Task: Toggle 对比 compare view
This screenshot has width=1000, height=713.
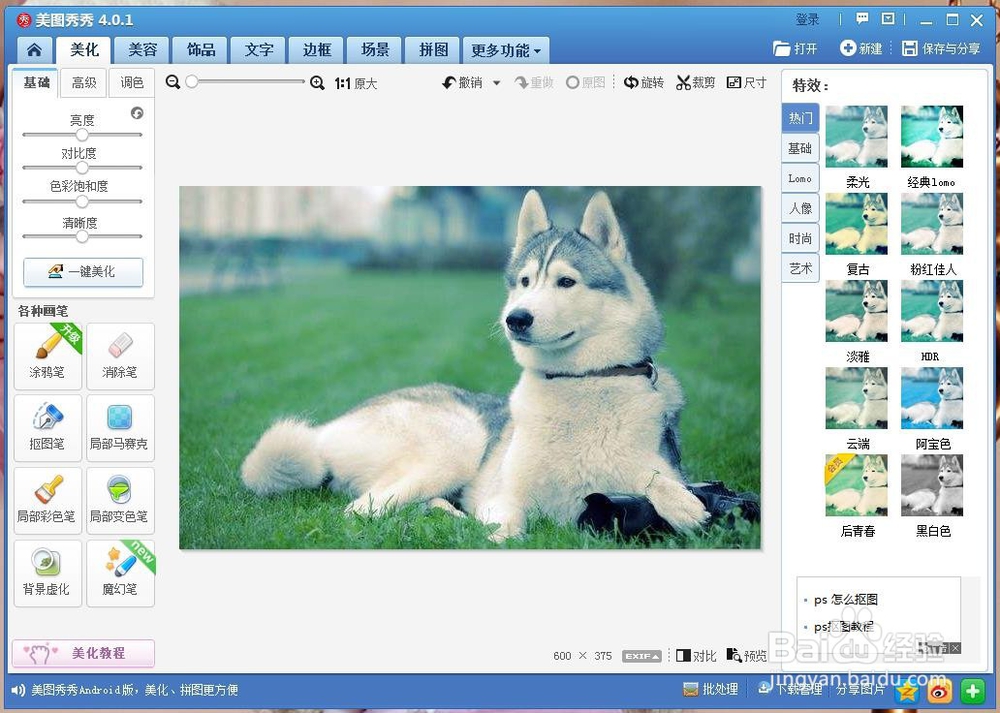Action: (x=696, y=656)
